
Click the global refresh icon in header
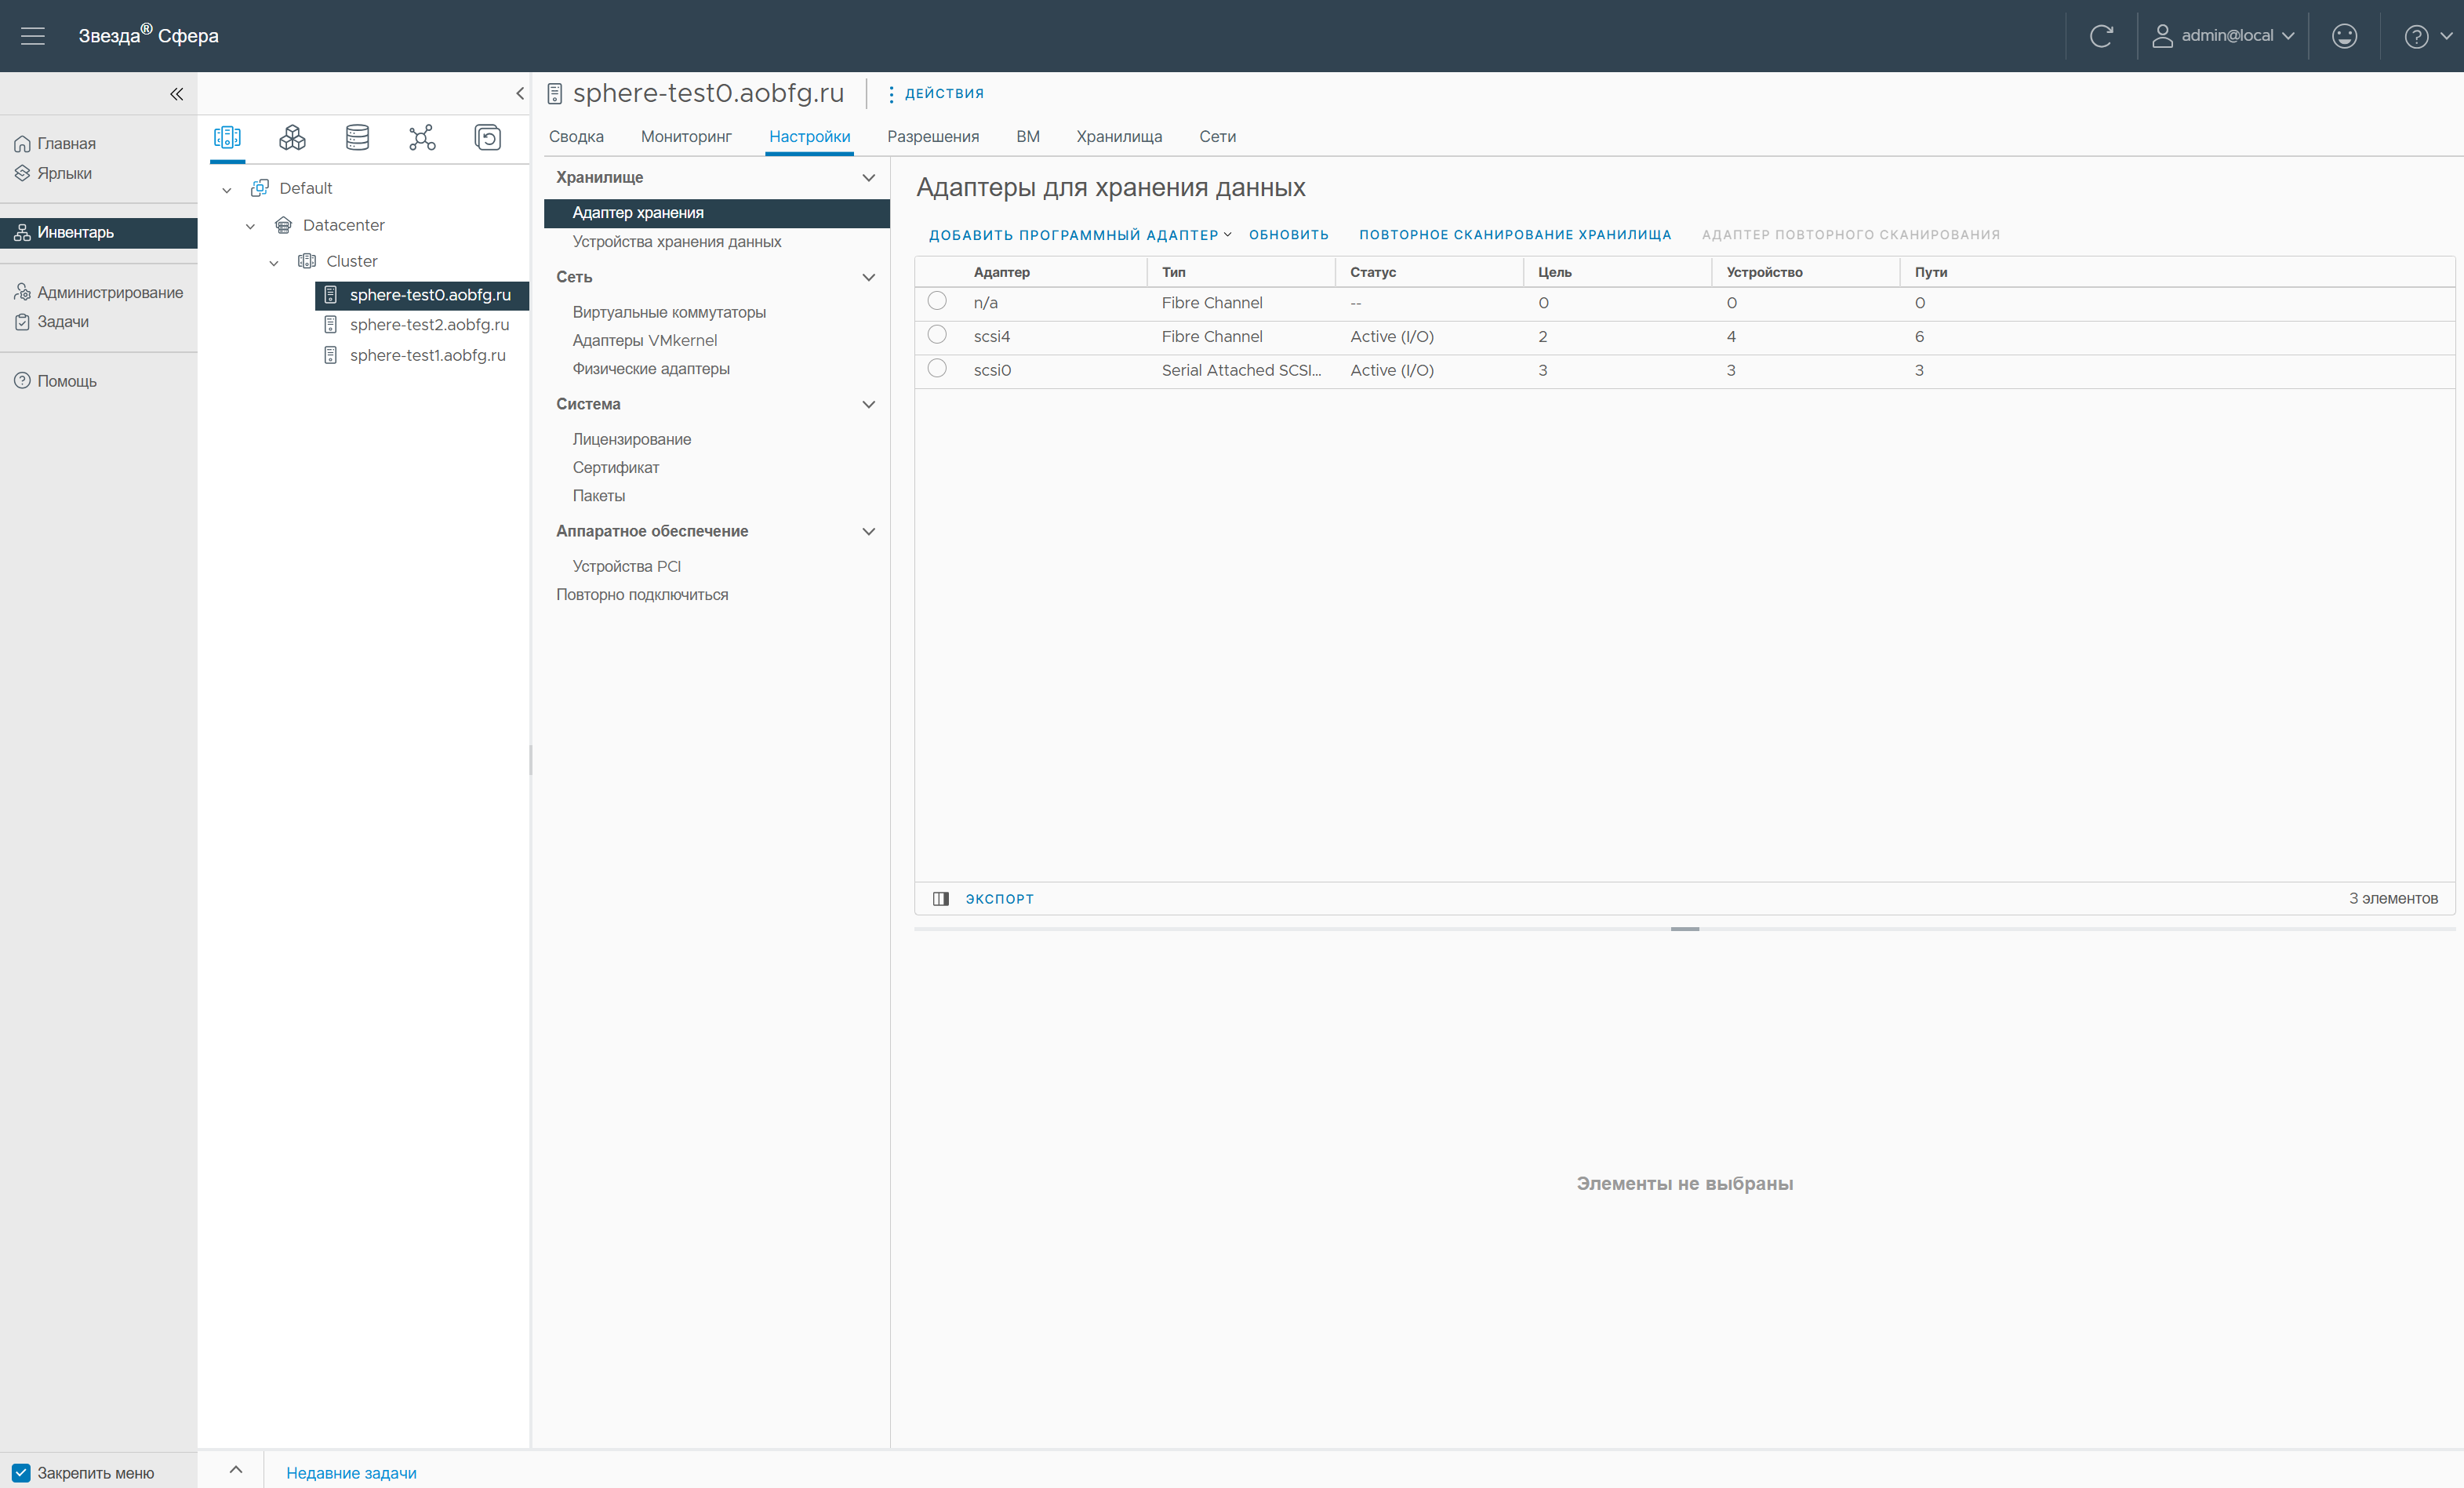pos(2101,36)
